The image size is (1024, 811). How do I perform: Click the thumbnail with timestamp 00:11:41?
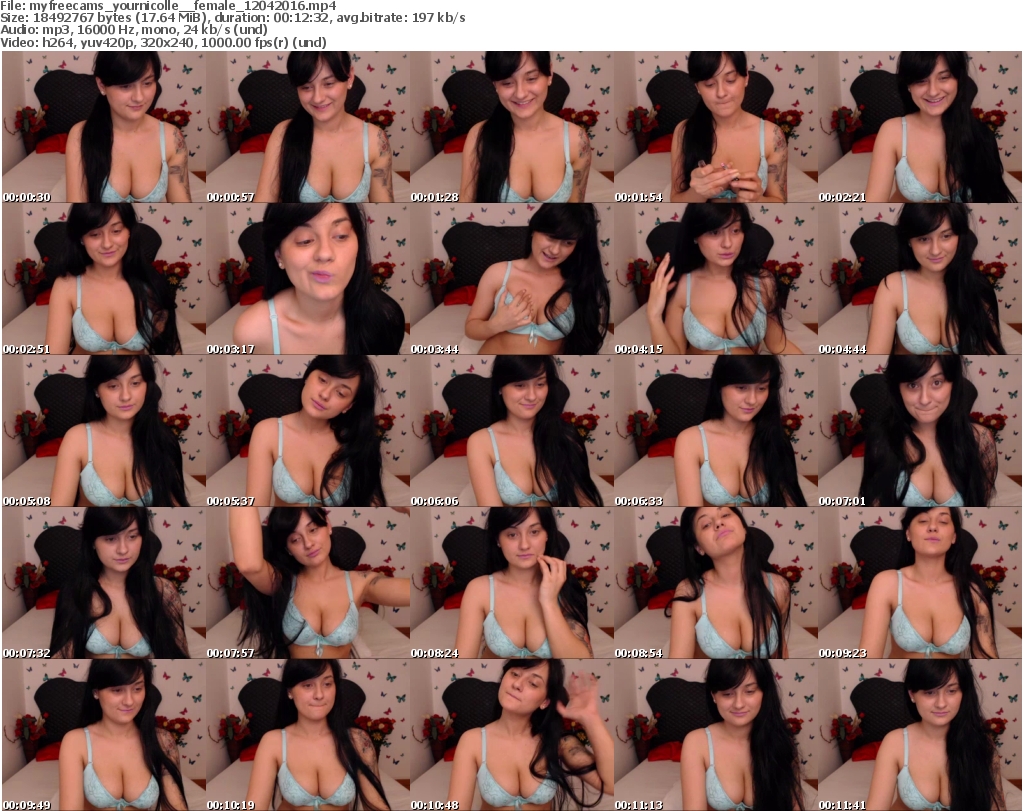(x=920, y=735)
